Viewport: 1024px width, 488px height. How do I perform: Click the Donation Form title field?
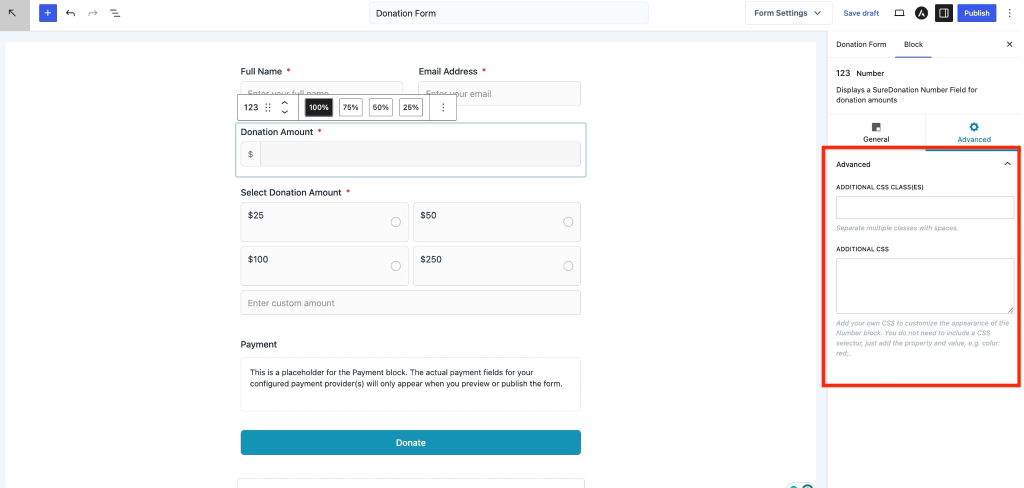coord(509,13)
